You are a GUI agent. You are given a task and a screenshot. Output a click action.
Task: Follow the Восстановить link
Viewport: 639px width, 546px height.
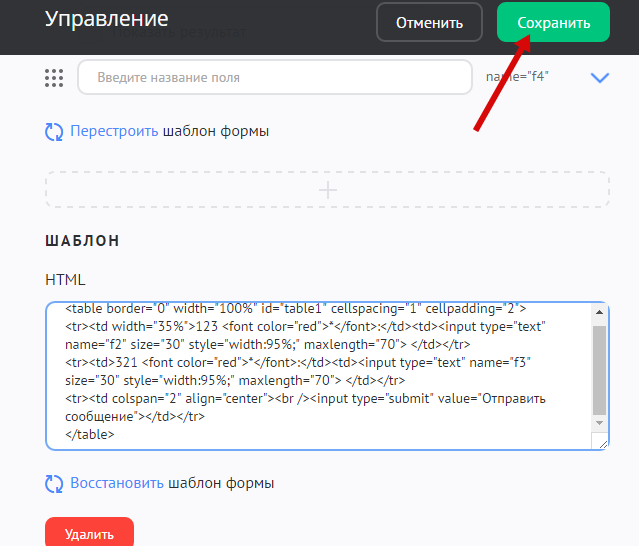pyautogui.click(x=117, y=483)
